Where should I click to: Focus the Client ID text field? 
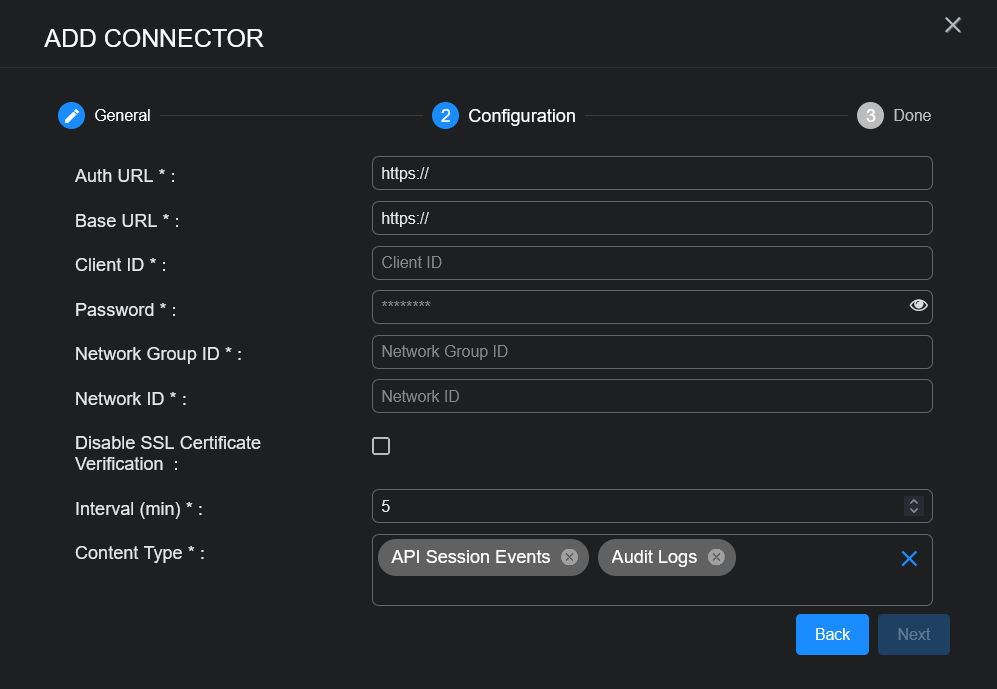651,263
